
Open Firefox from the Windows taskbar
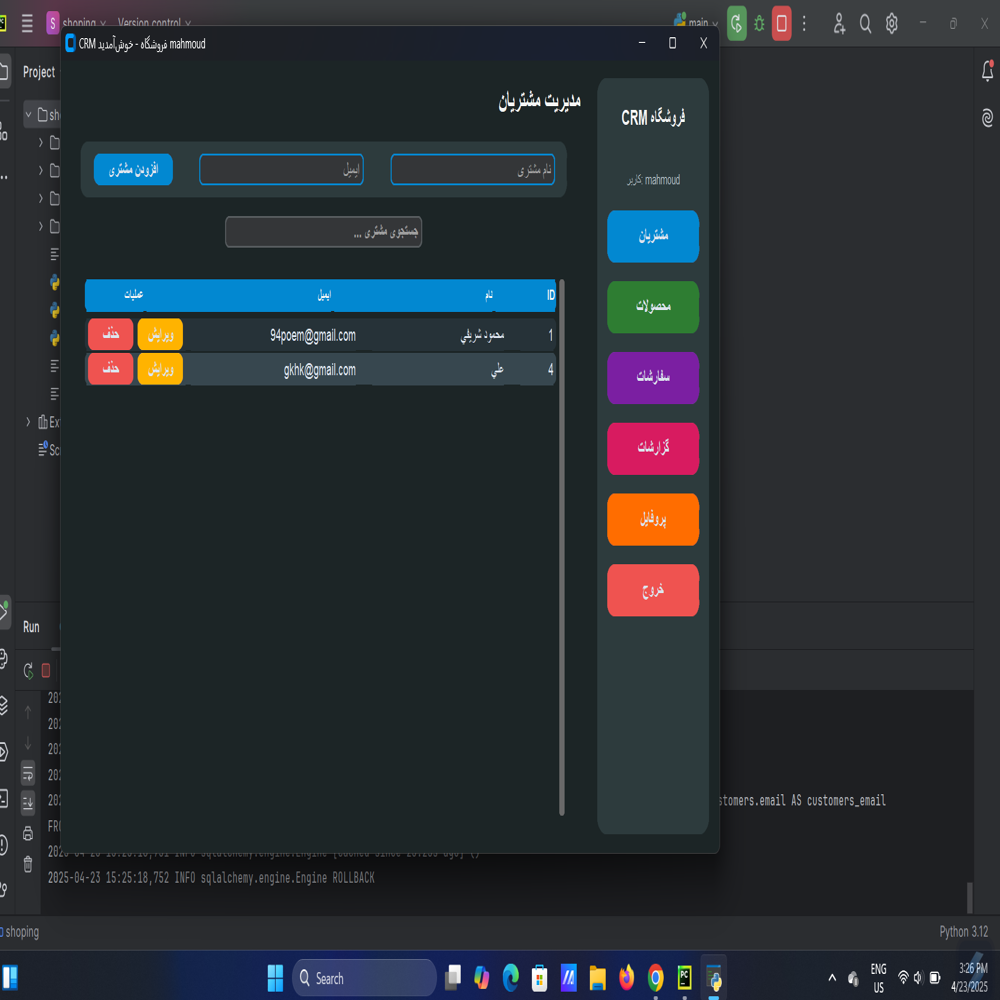tap(627, 978)
